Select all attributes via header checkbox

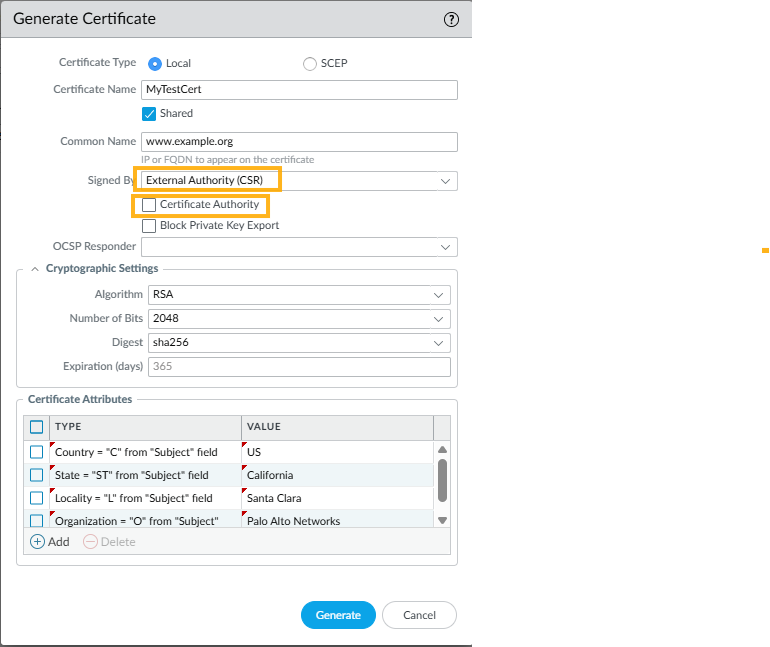click(x=37, y=427)
